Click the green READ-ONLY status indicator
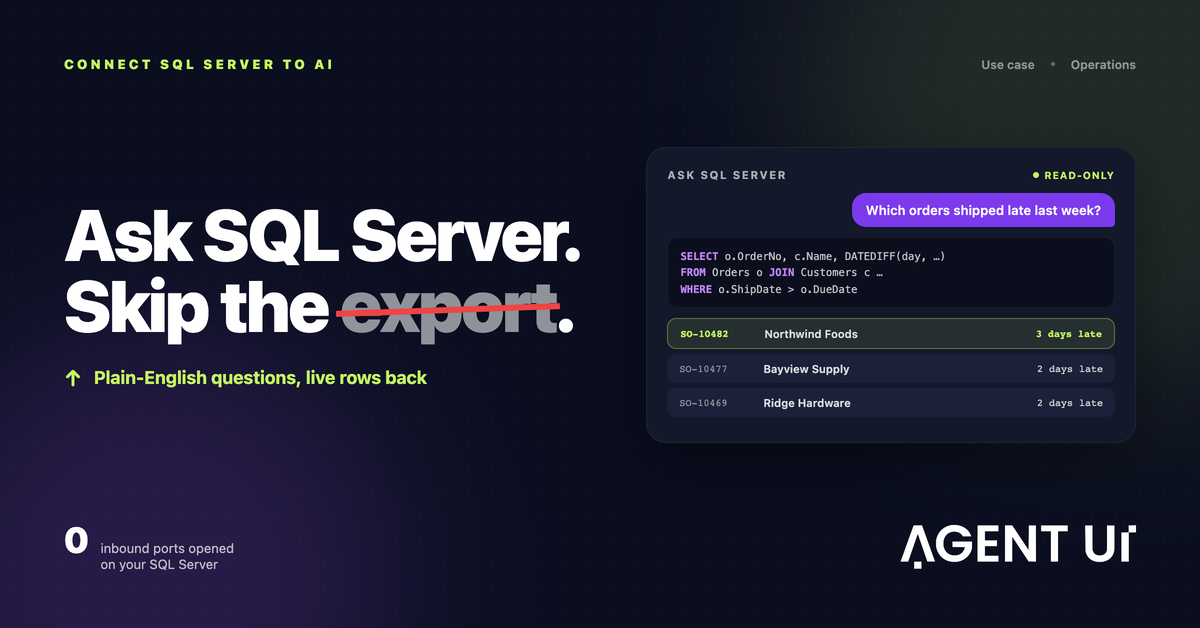1200x628 pixels. [1073, 175]
